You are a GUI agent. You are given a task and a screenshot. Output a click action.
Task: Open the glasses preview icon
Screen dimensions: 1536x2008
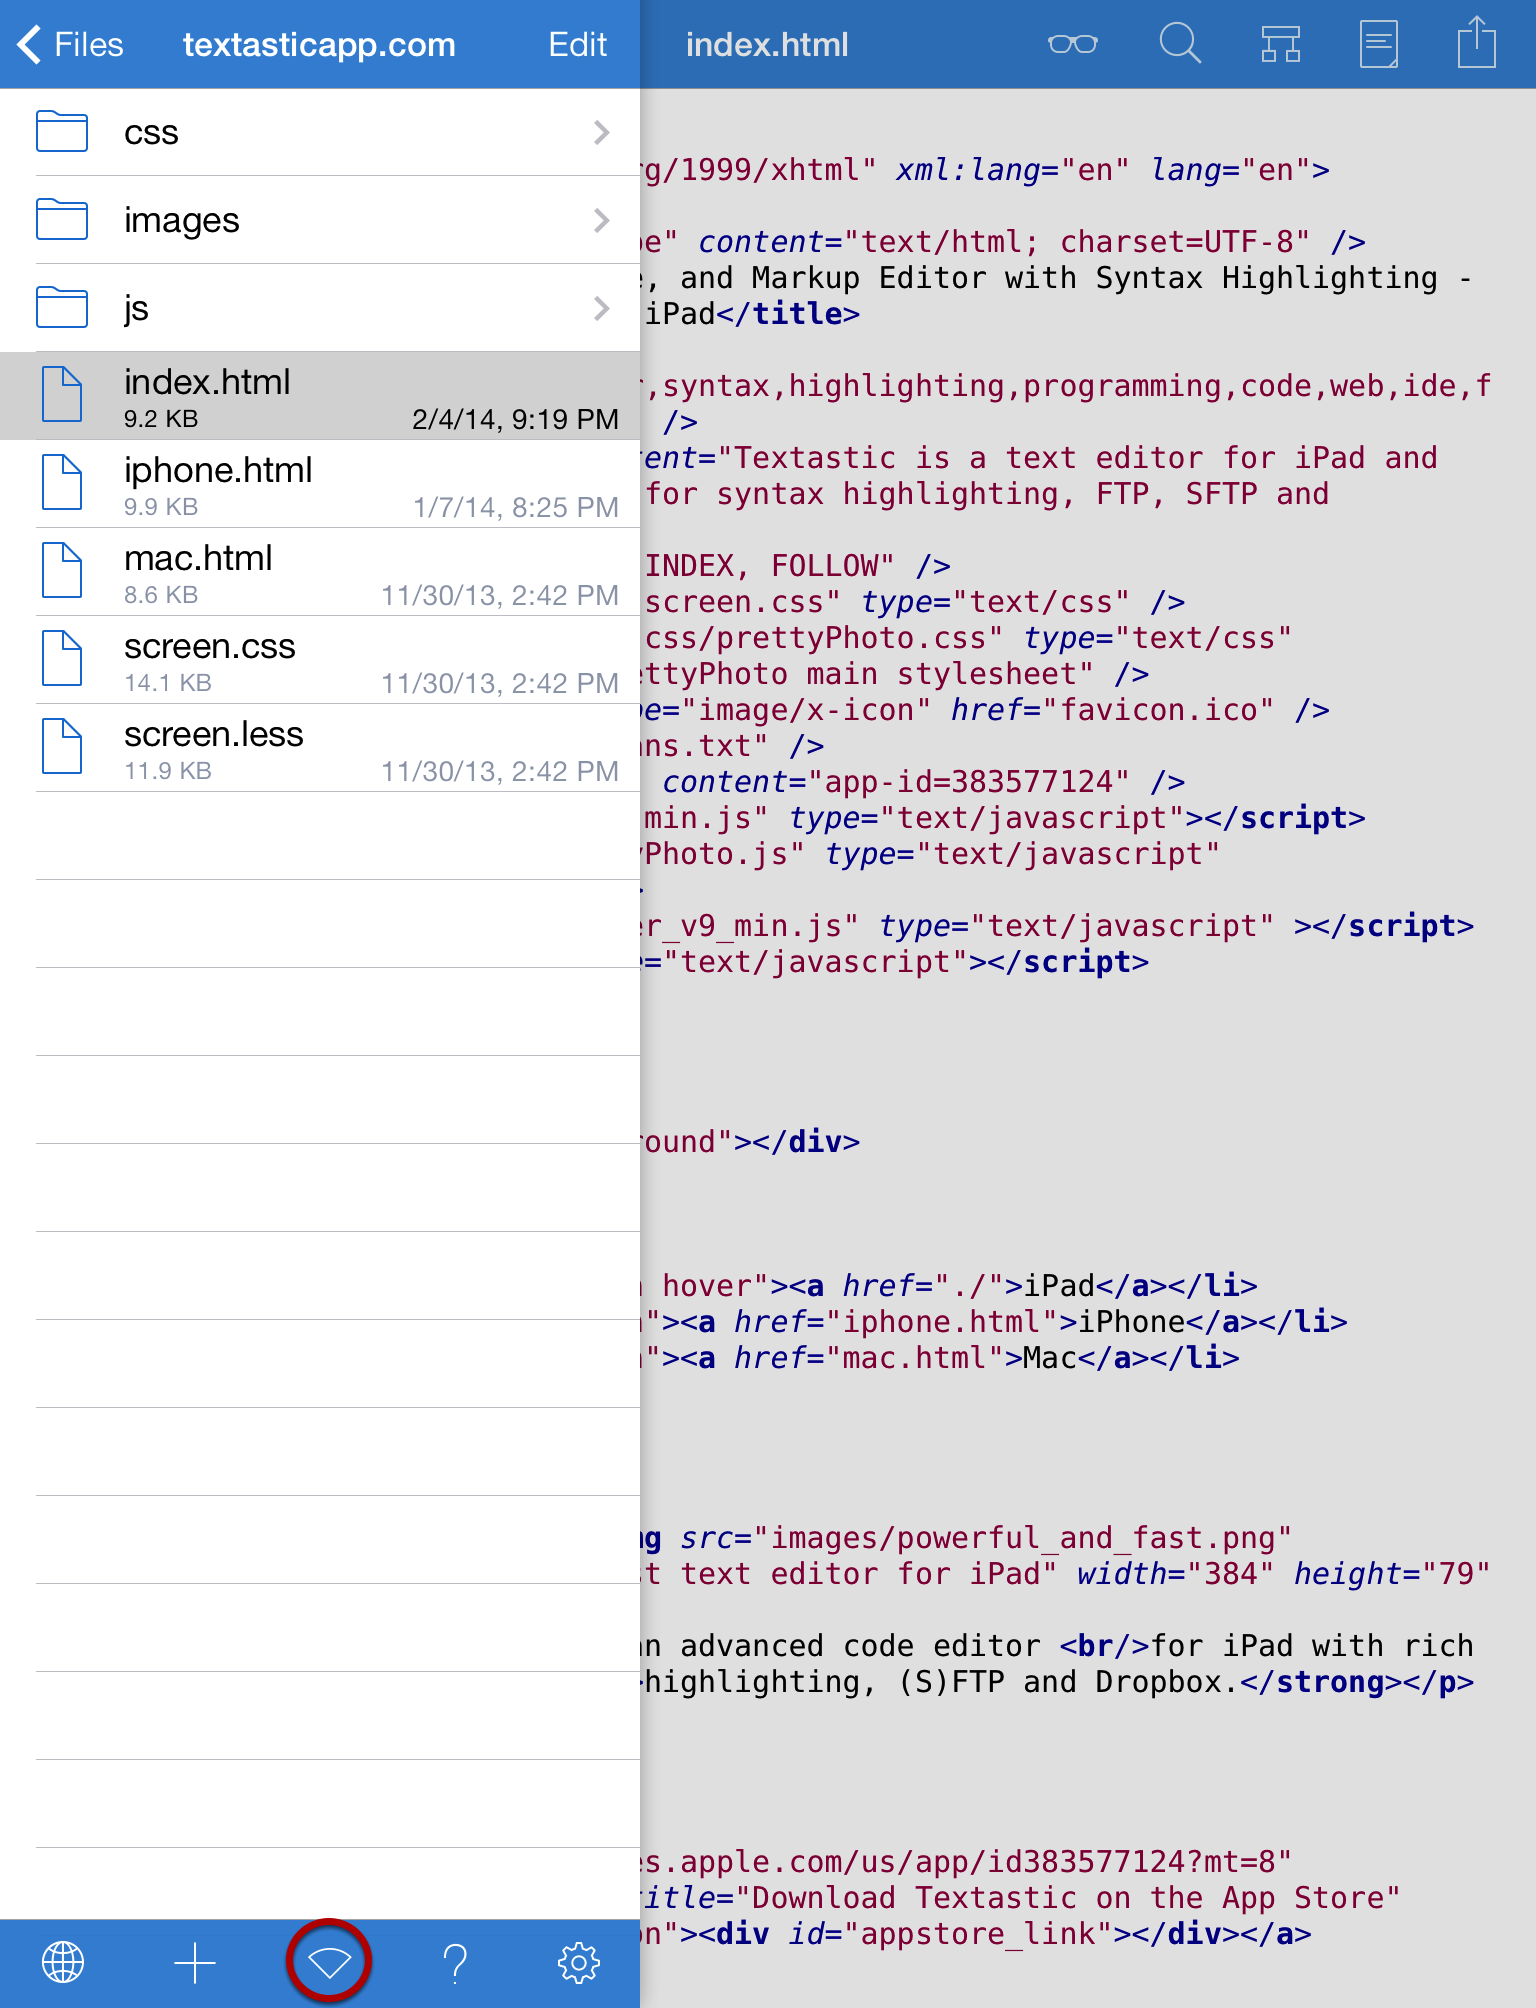click(x=1072, y=44)
